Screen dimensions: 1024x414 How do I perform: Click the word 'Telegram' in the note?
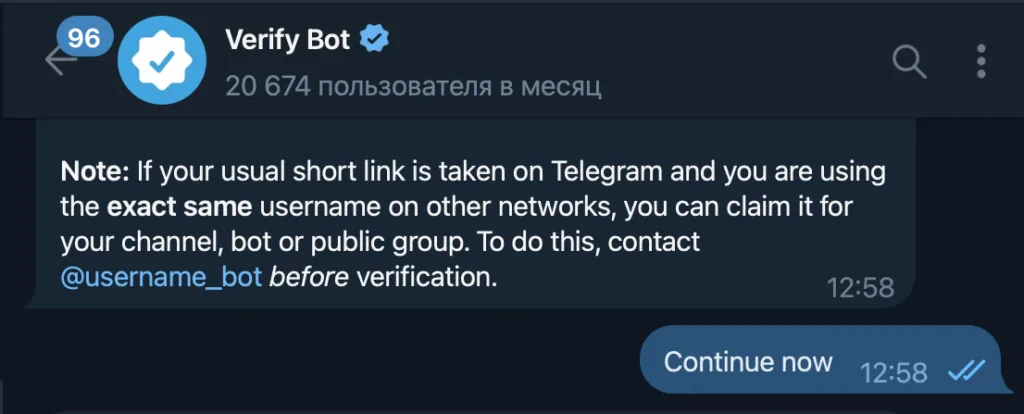click(x=606, y=172)
